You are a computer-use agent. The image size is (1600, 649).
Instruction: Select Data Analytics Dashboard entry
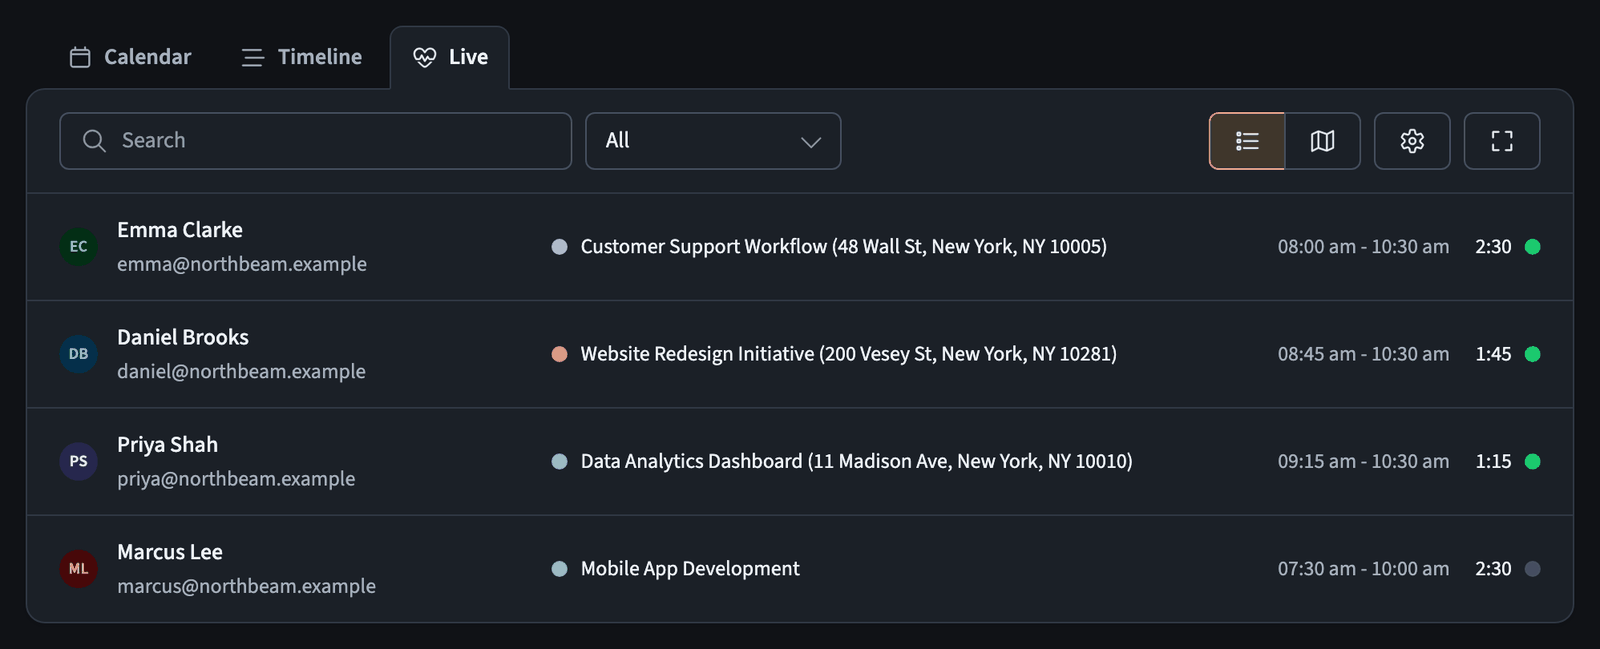click(856, 461)
